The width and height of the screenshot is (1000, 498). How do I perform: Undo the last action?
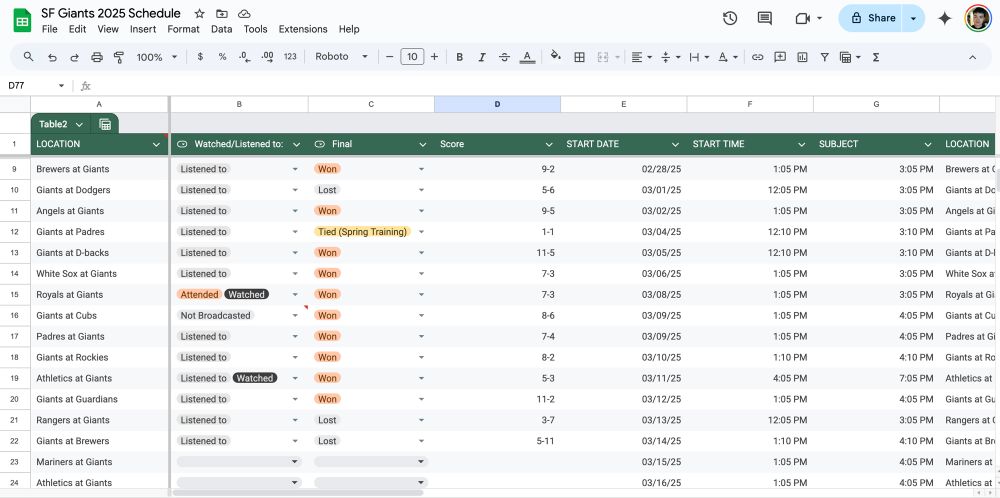click(x=52, y=57)
